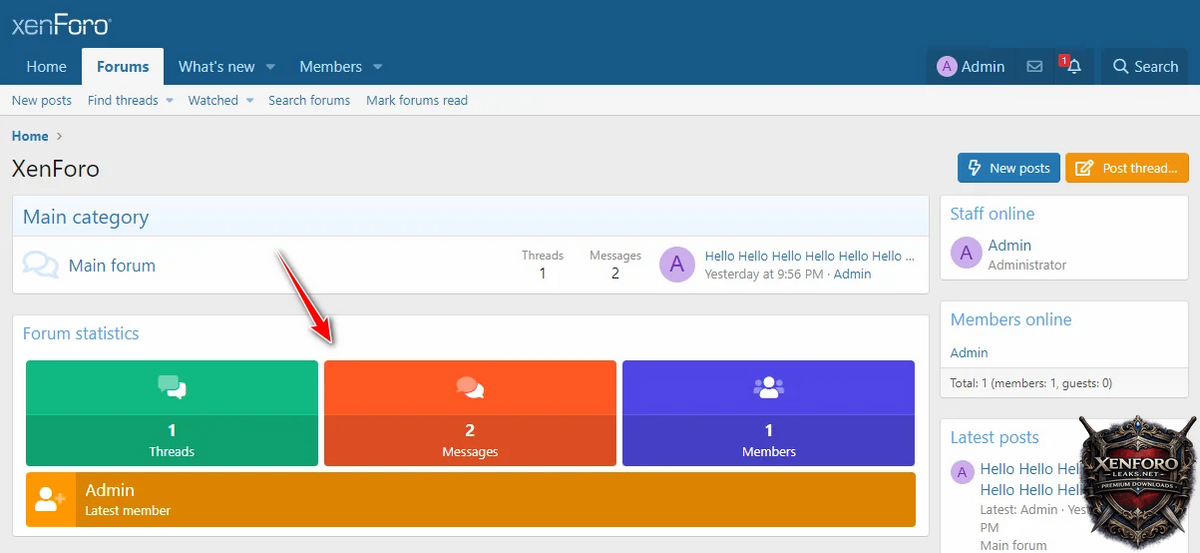Click the orange Messages statistics icon
This screenshot has height=553, width=1200.
point(470,387)
